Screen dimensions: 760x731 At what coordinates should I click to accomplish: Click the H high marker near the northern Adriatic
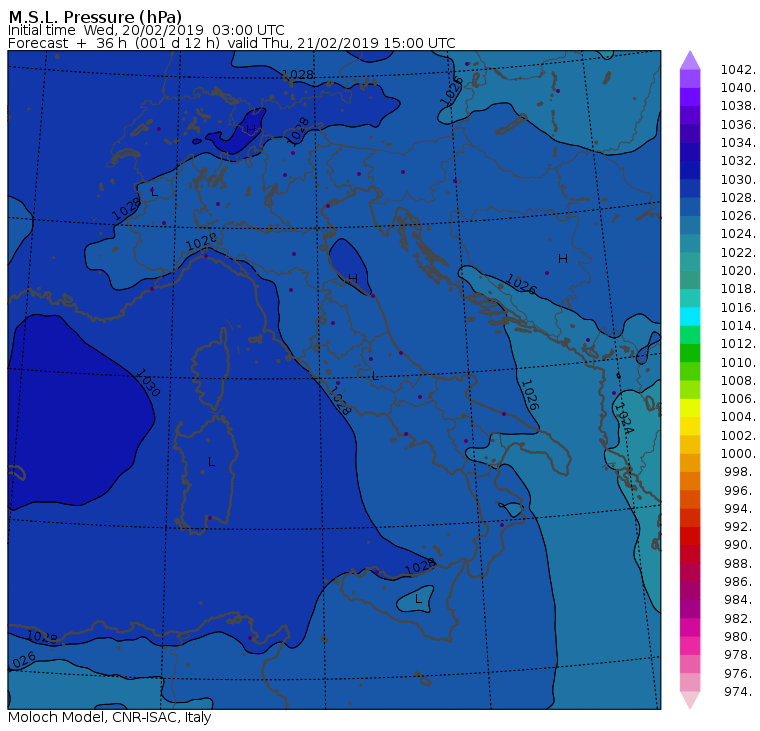pos(353,278)
